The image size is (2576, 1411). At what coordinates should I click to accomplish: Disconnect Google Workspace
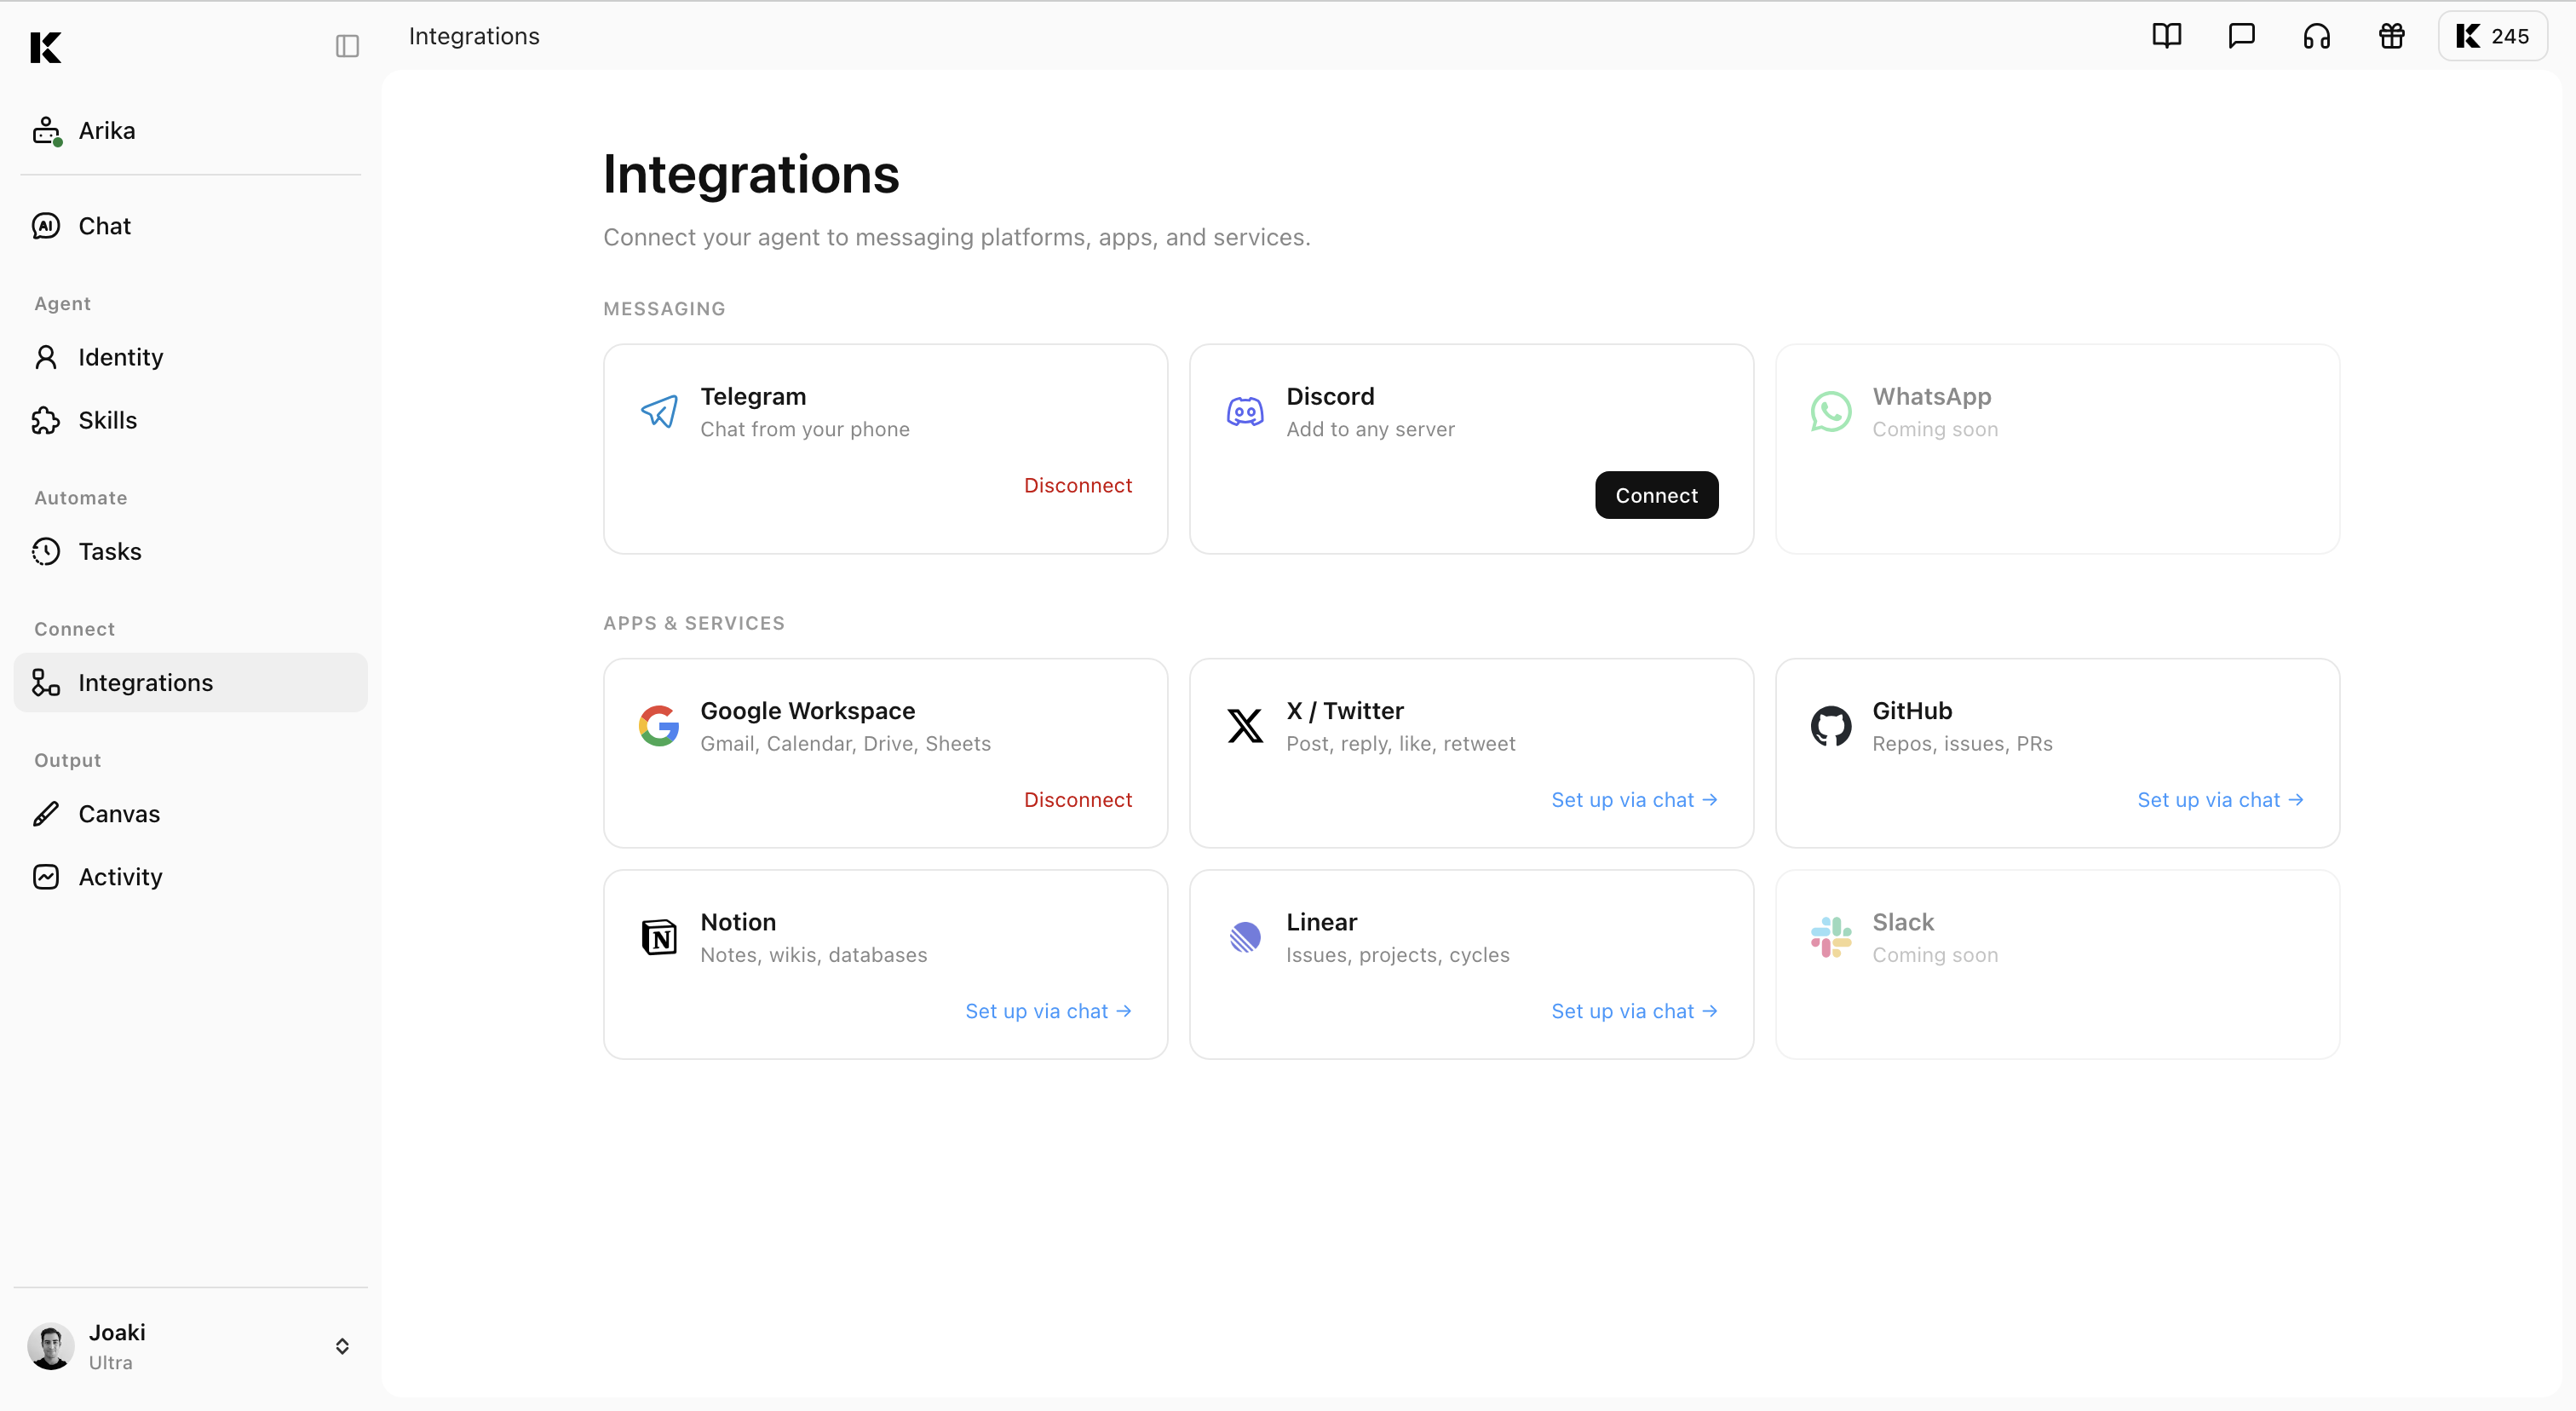[1077, 800]
